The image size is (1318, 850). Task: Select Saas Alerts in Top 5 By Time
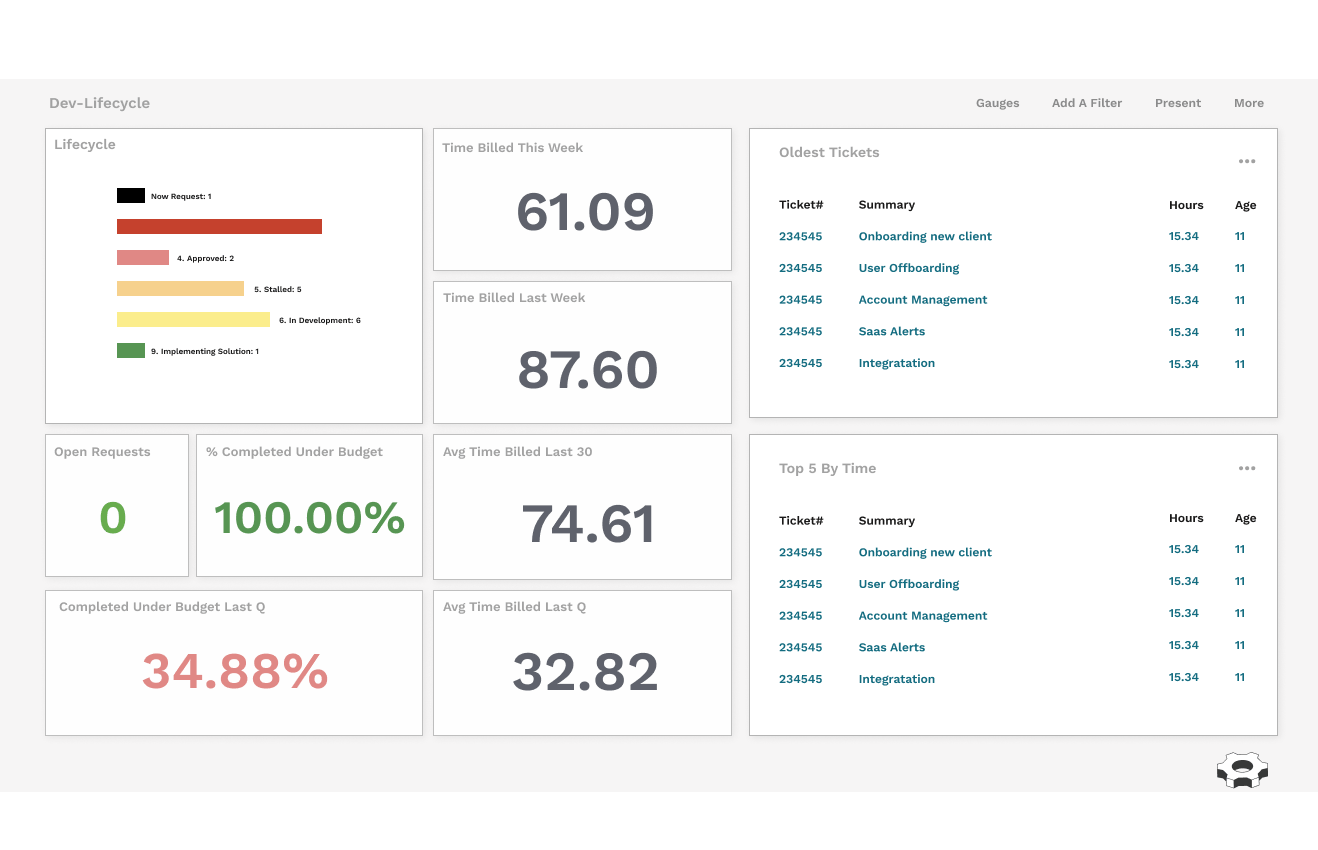pos(891,647)
